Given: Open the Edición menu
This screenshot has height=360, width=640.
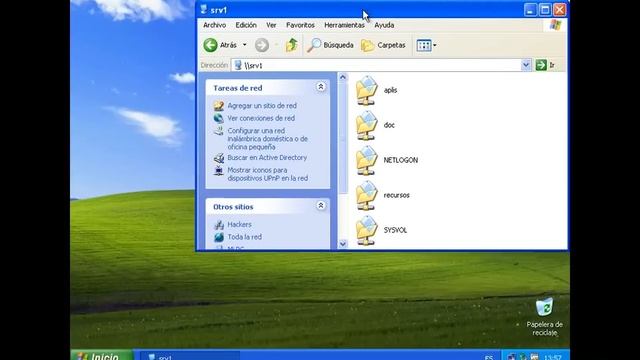Looking at the screenshot, I should 246,25.
